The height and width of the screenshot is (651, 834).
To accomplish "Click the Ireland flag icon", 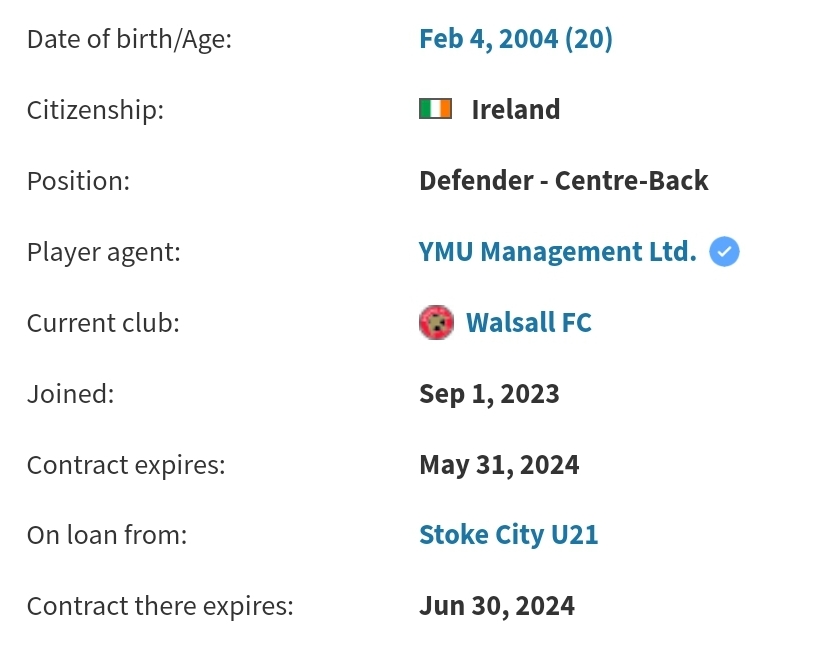I will pyautogui.click(x=435, y=109).
